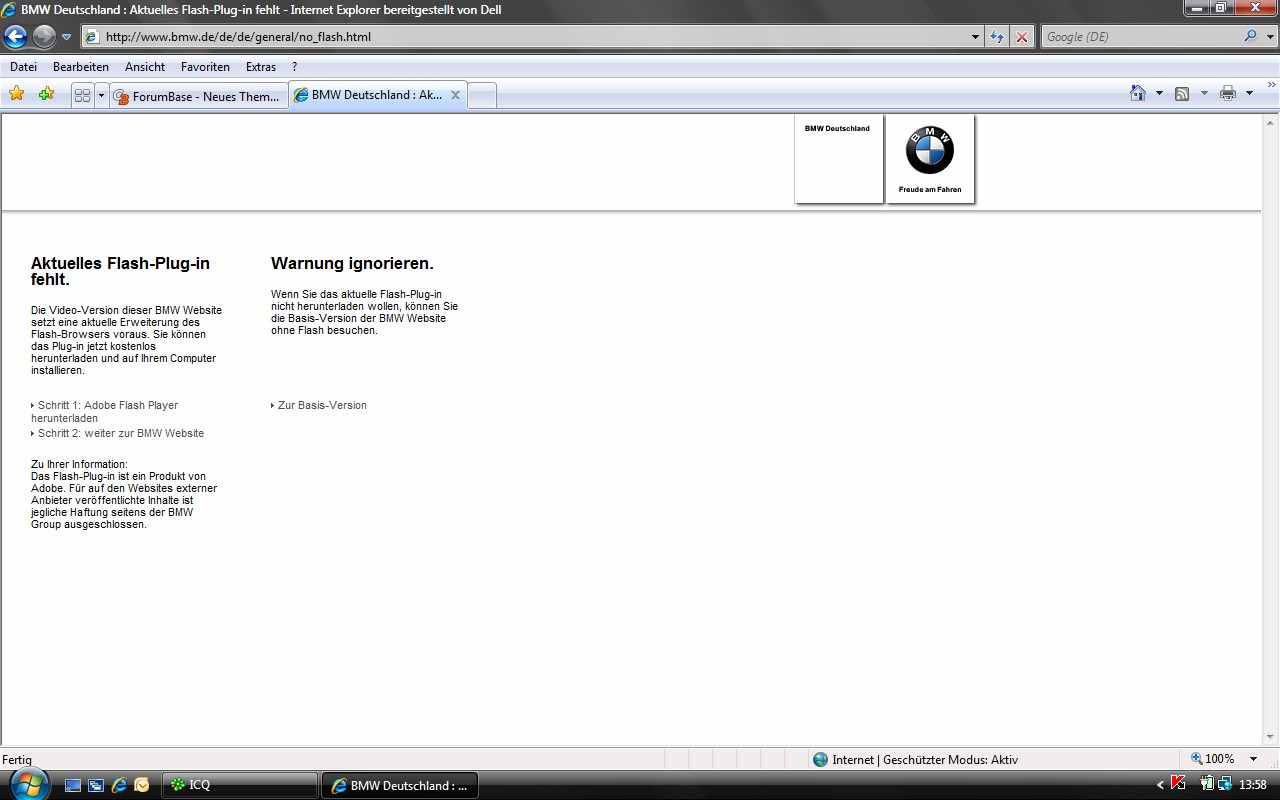Click the Add to Favorites icon
Screen dimensions: 1280x800
coord(46,94)
